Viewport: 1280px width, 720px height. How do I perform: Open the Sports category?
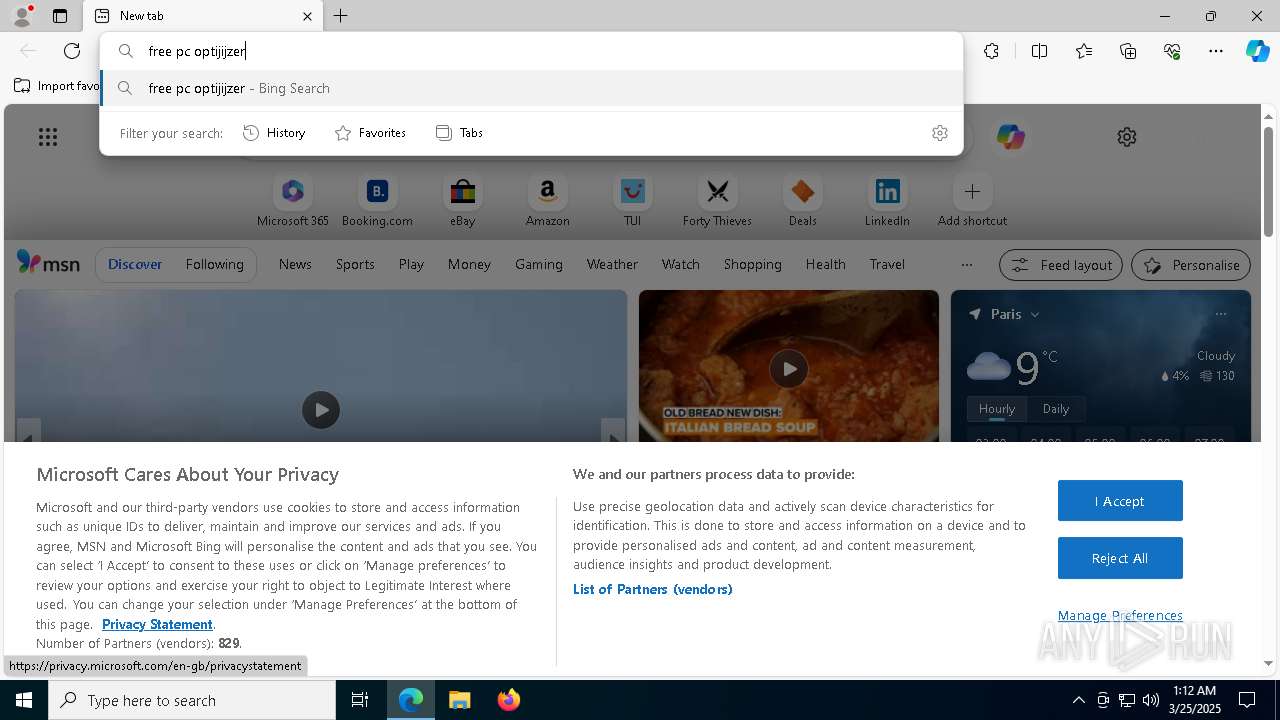pos(355,264)
